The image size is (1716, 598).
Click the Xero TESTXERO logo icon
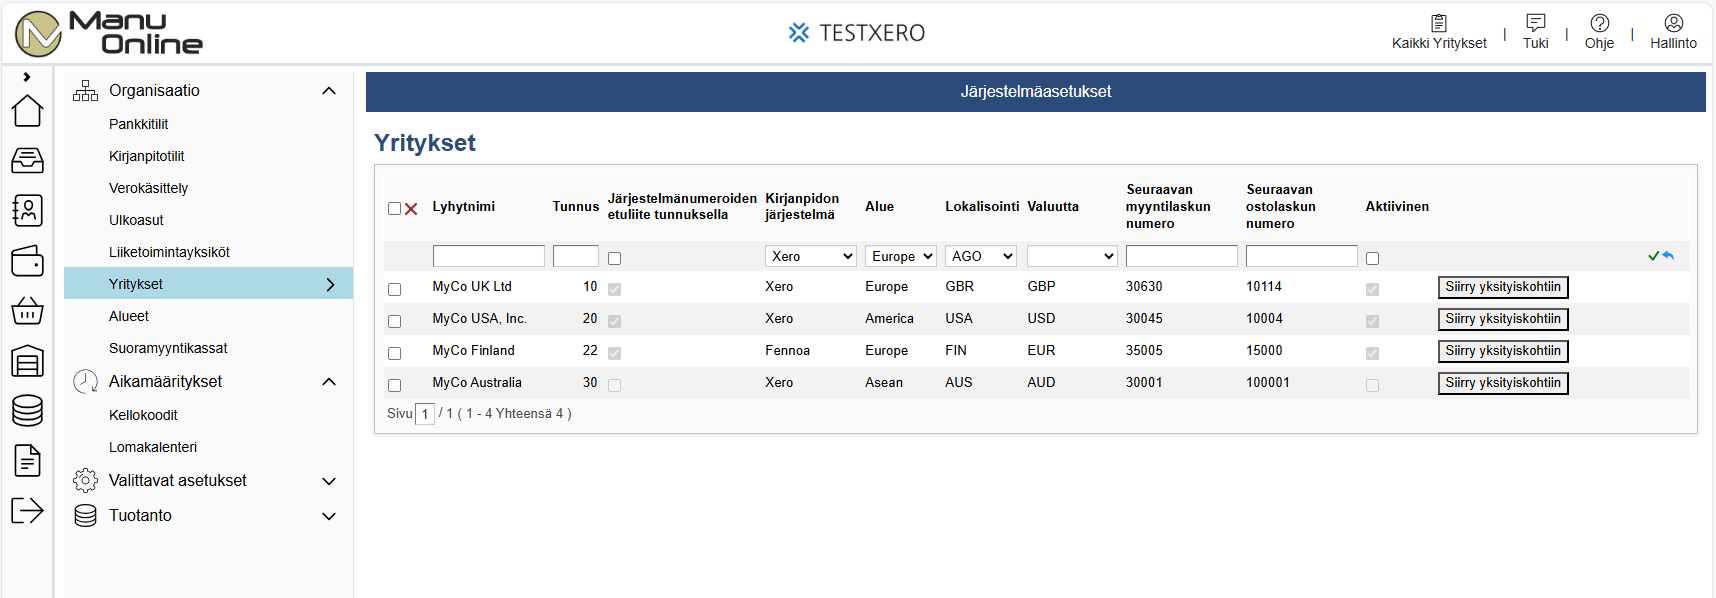(799, 33)
